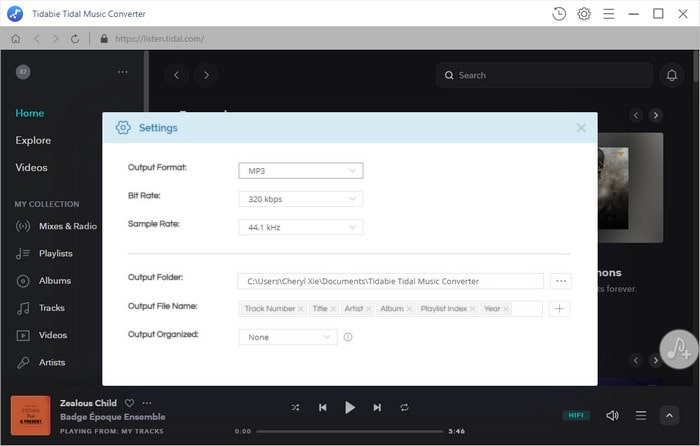Go forward in the address toolbar
The image size is (700, 446).
[x=56, y=39]
